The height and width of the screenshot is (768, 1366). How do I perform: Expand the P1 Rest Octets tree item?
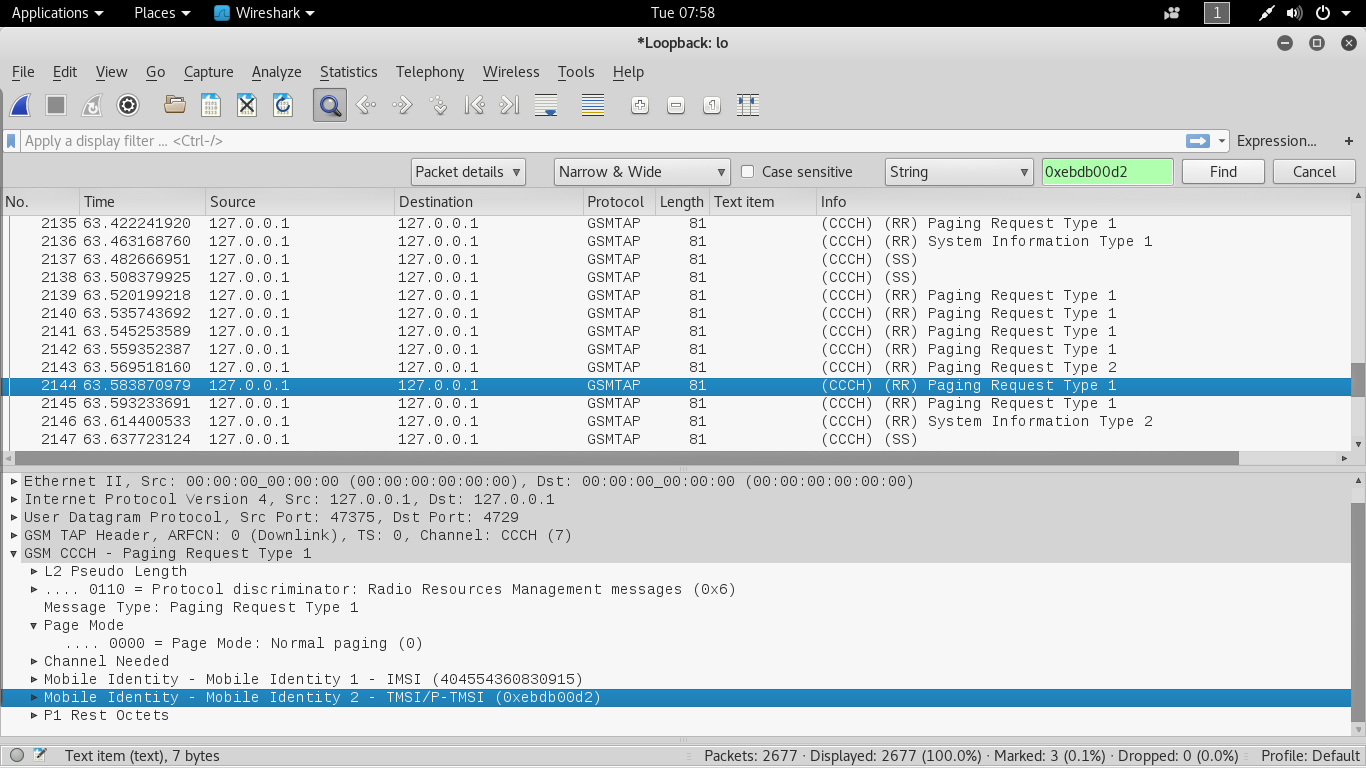(34, 716)
